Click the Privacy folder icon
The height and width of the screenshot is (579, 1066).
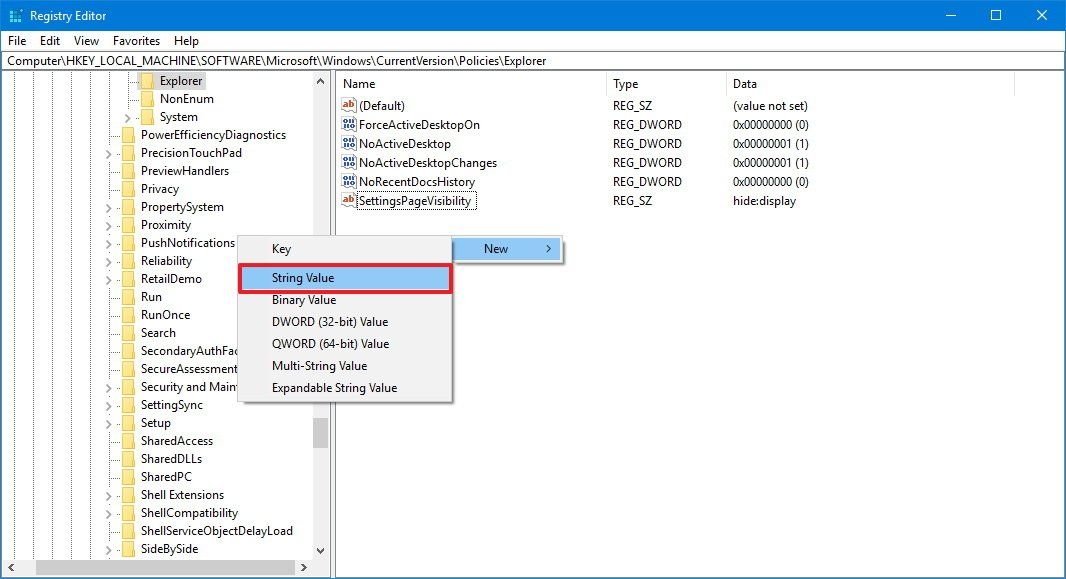(x=128, y=189)
